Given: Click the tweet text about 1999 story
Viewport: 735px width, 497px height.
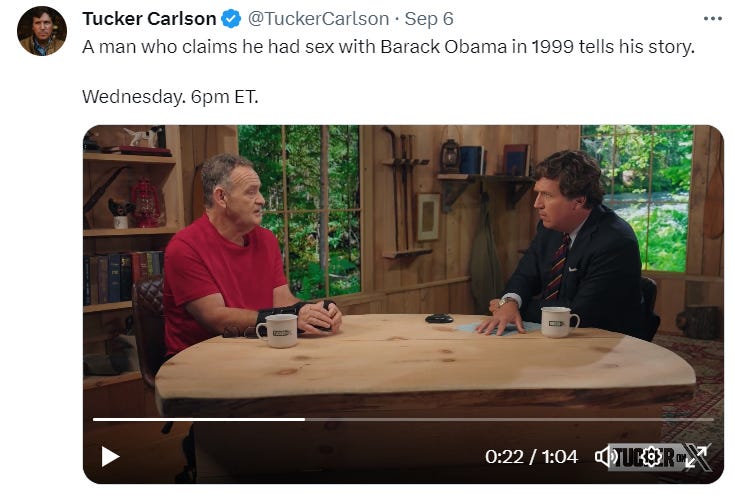Looking at the screenshot, I should [x=388, y=47].
